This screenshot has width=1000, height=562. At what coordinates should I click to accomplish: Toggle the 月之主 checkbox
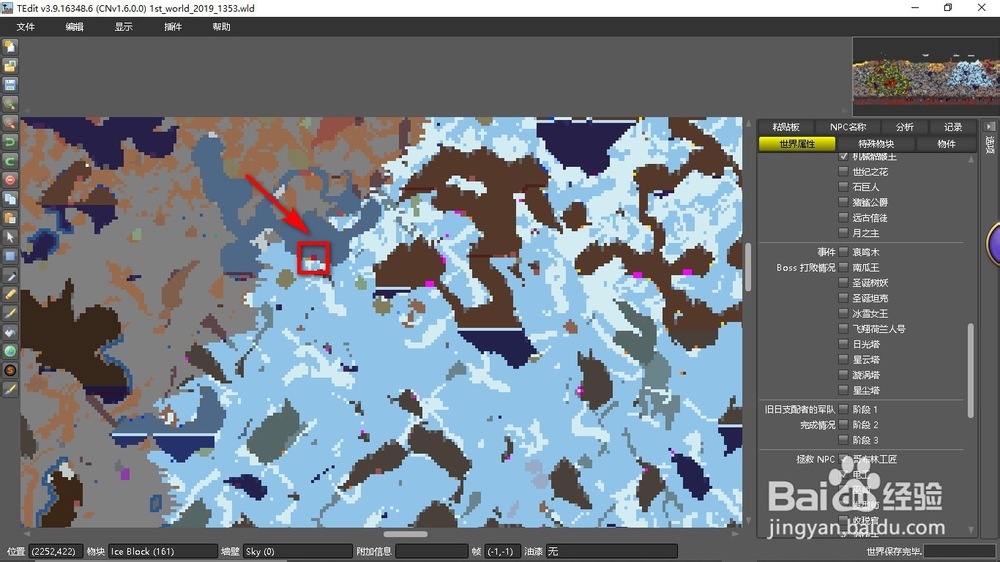(843, 233)
